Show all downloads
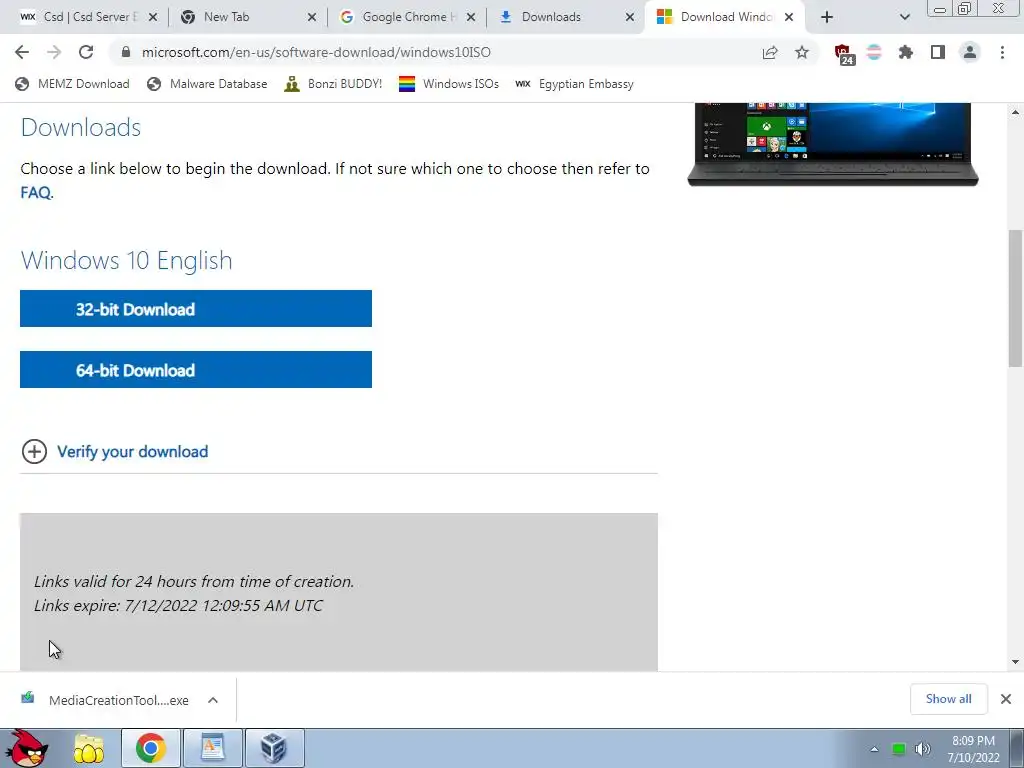1024x768 pixels. pyautogui.click(x=948, y=699)
